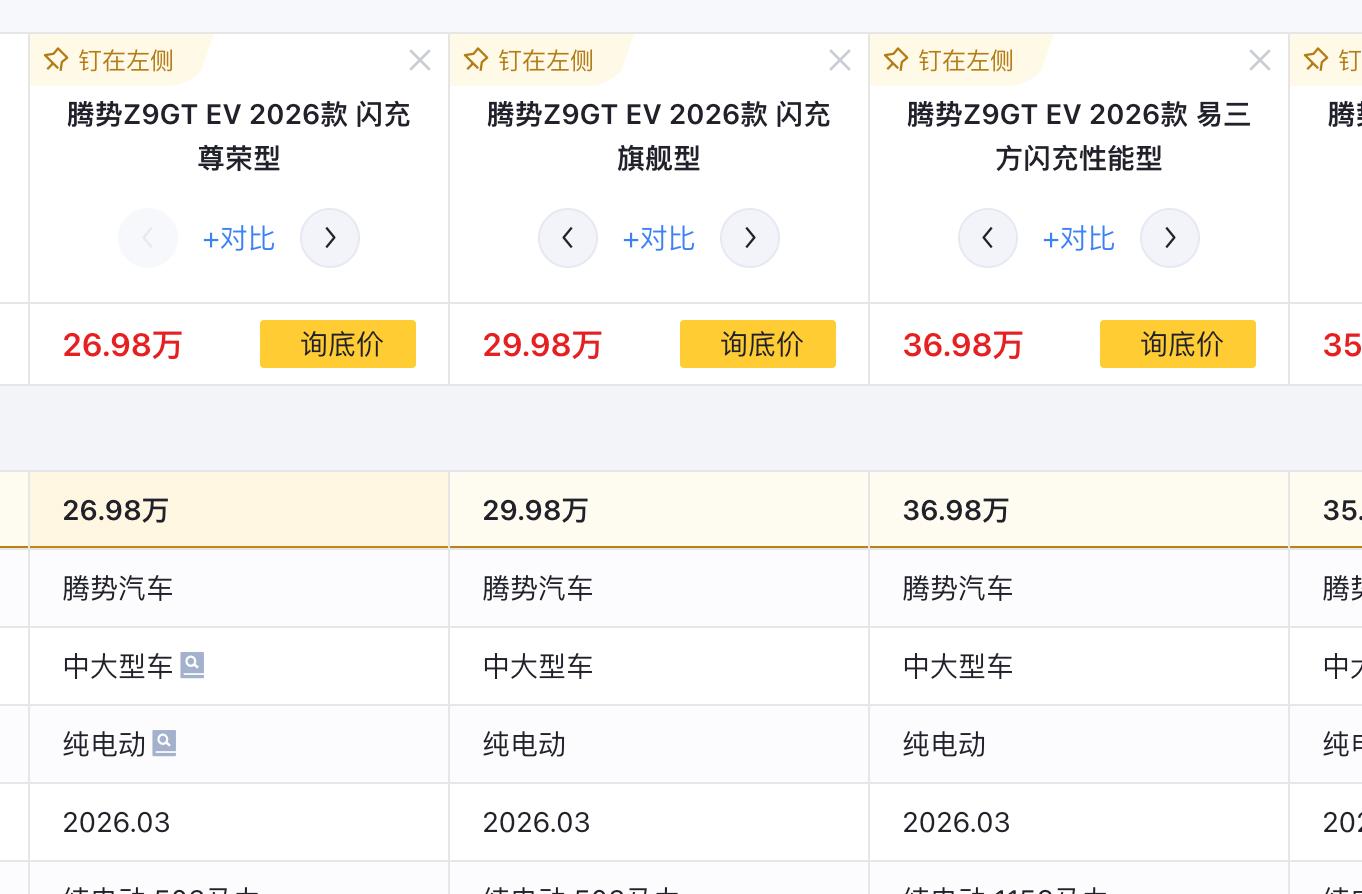
Task: Ask lowest price for 26.98万 model
Action: (338, 344)
